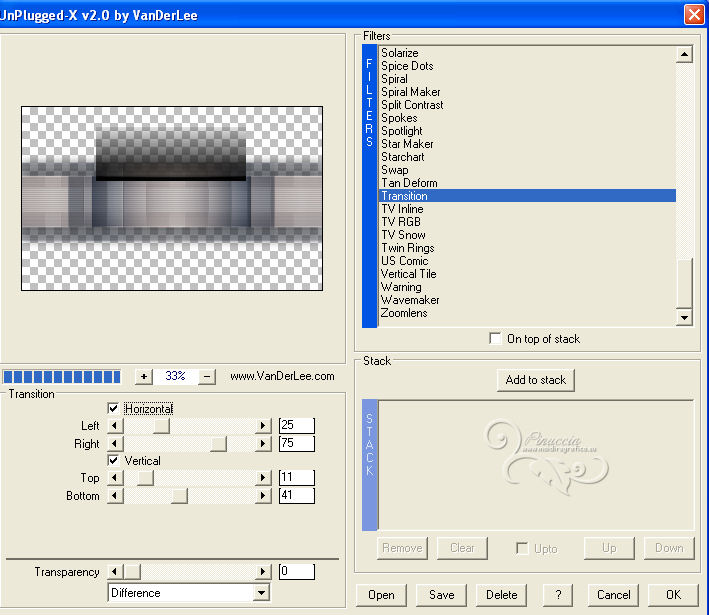This screenshot has height=615, width=709.
Task: Click the Transparency value field
Action: (297, 571)
